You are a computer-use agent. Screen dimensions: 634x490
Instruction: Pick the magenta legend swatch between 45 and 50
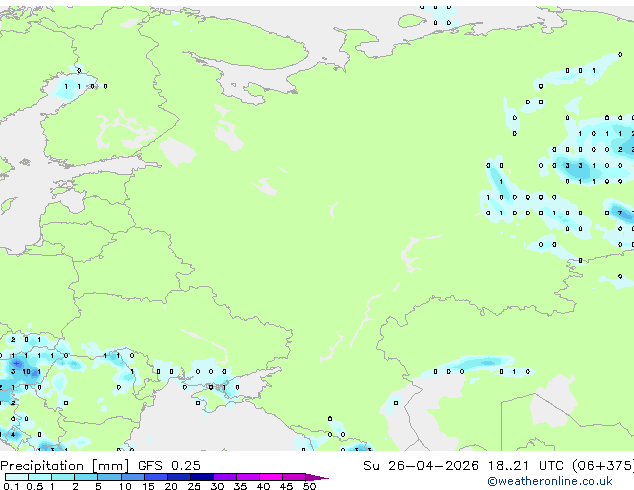[294, 477]
